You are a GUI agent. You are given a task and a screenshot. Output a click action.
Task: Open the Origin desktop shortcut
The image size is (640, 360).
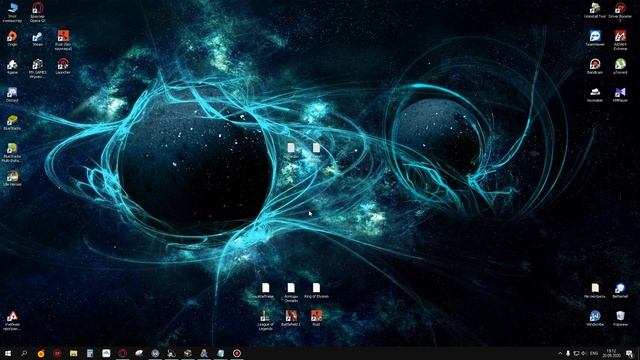point(12,38)
